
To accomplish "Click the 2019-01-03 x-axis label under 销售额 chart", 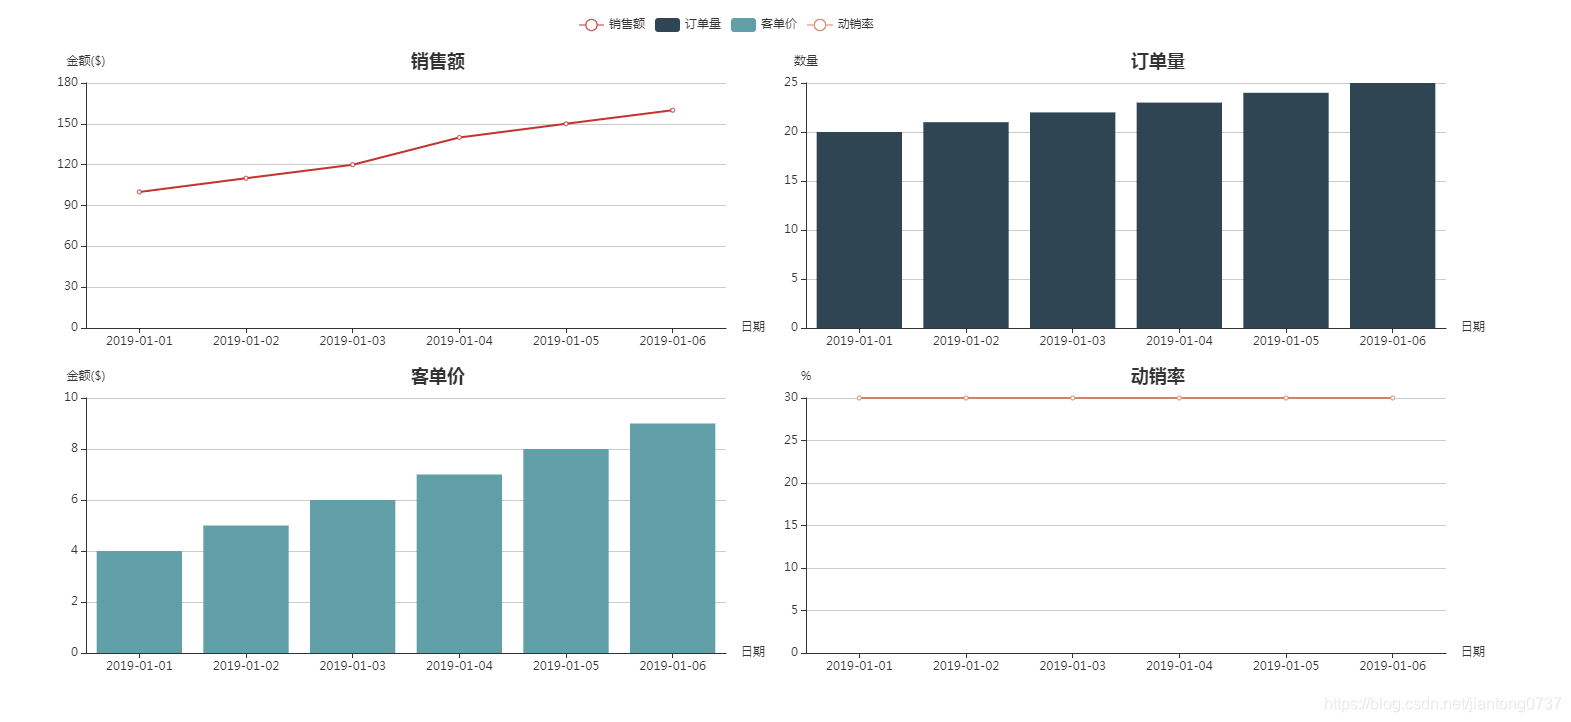I will tap(352, 341).
